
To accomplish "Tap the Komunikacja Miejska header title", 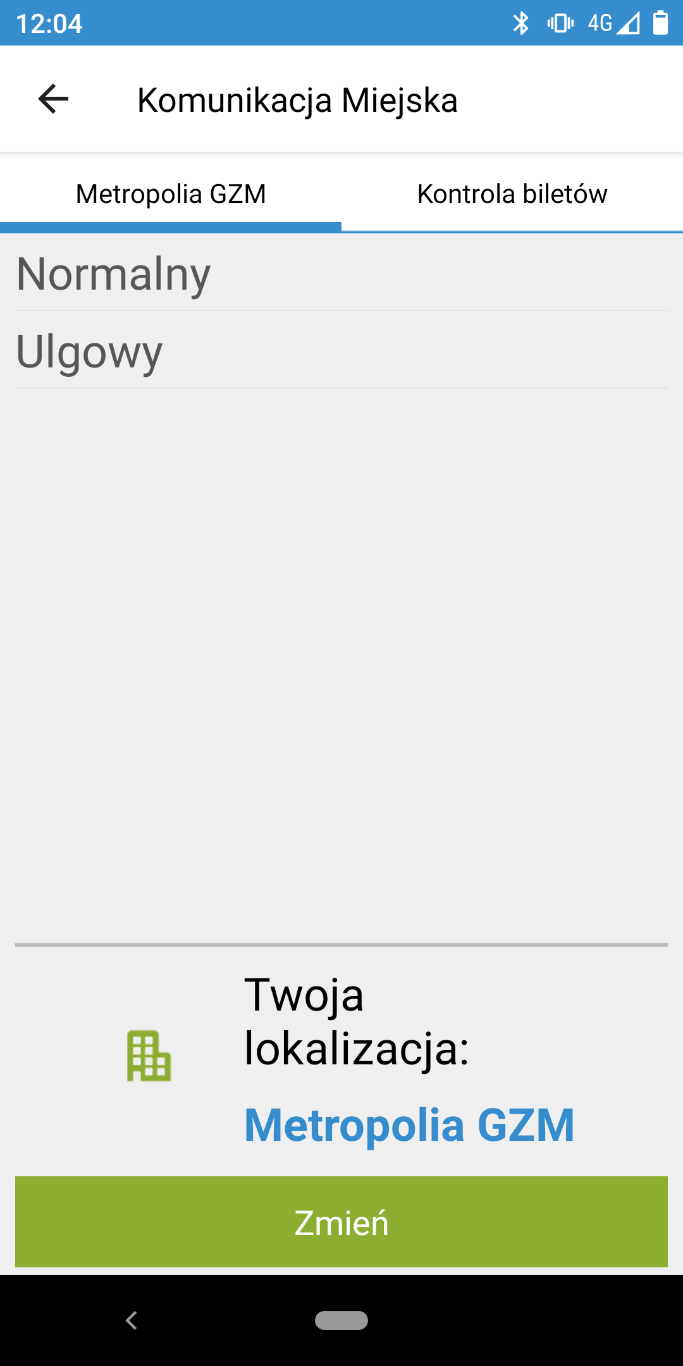I will pos(297,100).
